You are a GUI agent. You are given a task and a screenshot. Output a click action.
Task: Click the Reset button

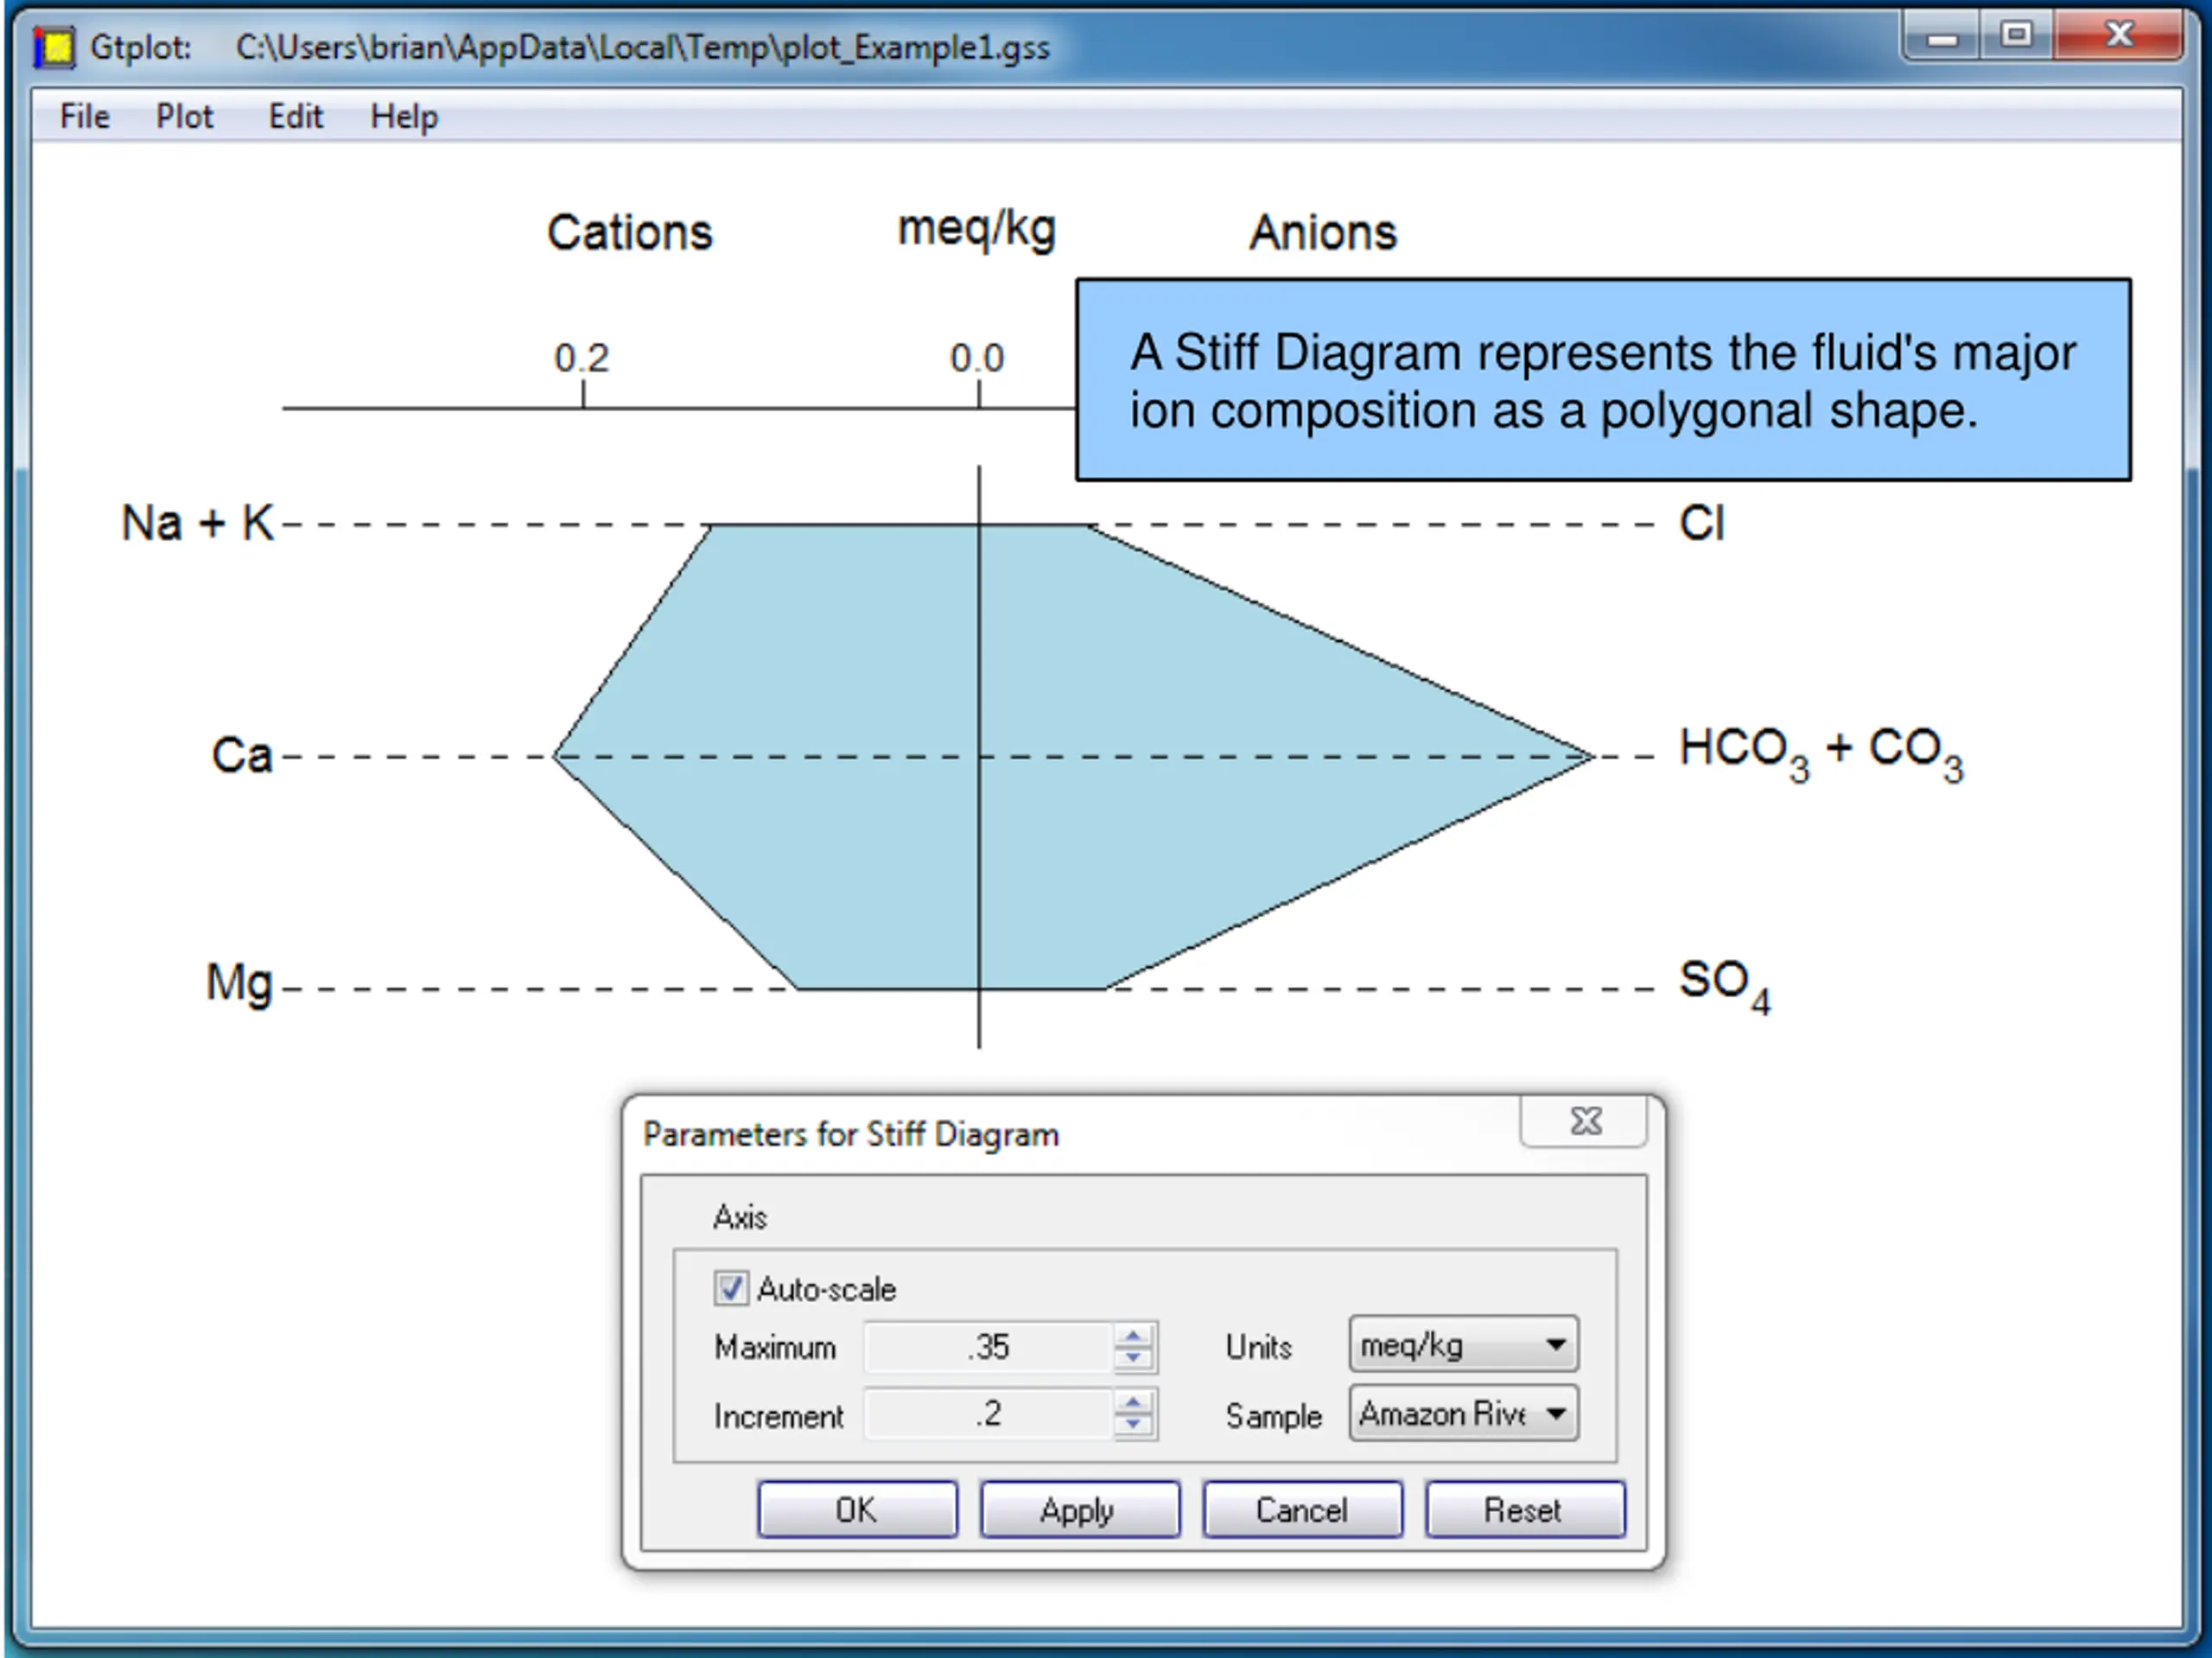point(1523,1509)
